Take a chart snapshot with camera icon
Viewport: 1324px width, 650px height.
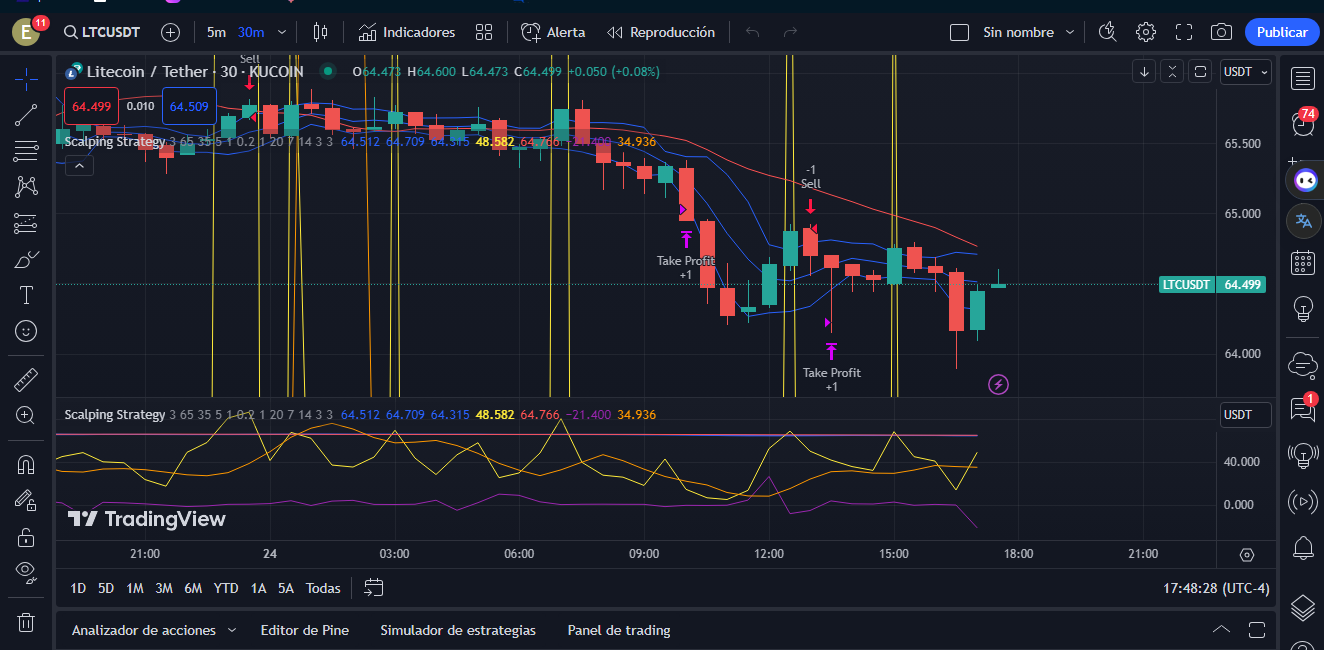point(1221,32)
